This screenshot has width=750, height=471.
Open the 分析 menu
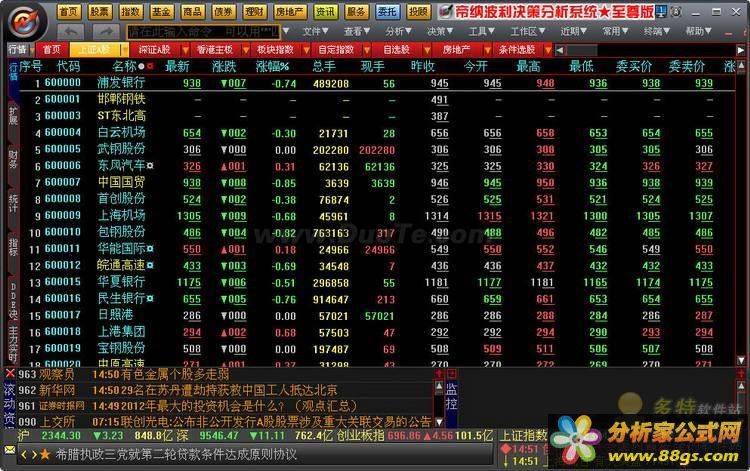pos(398,32)
